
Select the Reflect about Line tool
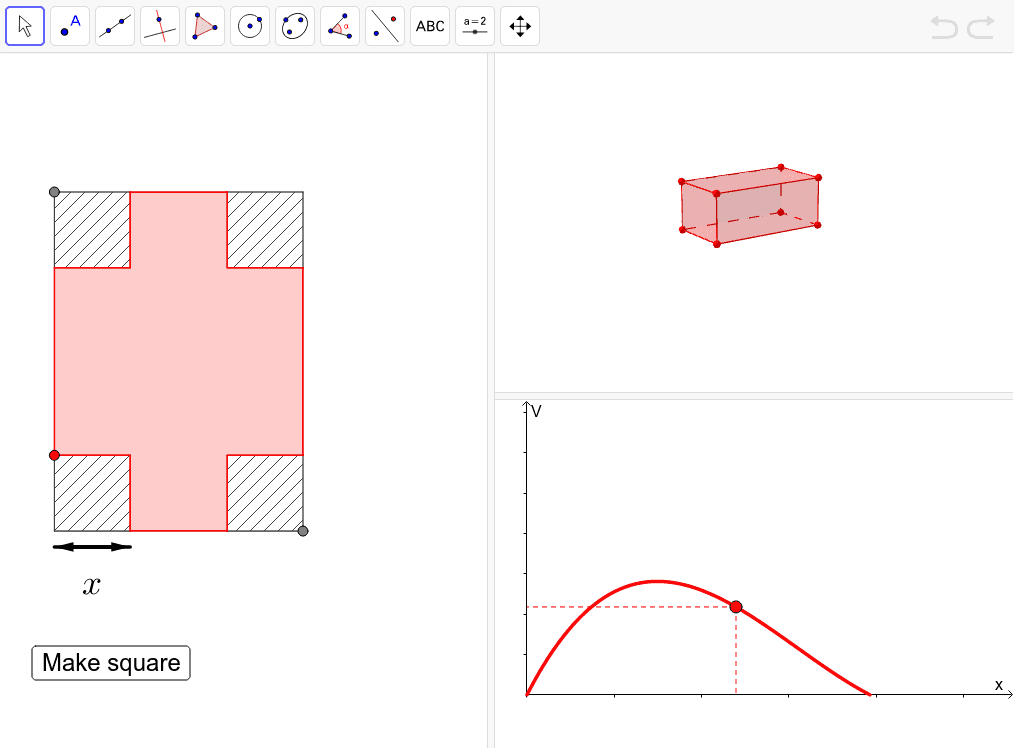[384, 25]
